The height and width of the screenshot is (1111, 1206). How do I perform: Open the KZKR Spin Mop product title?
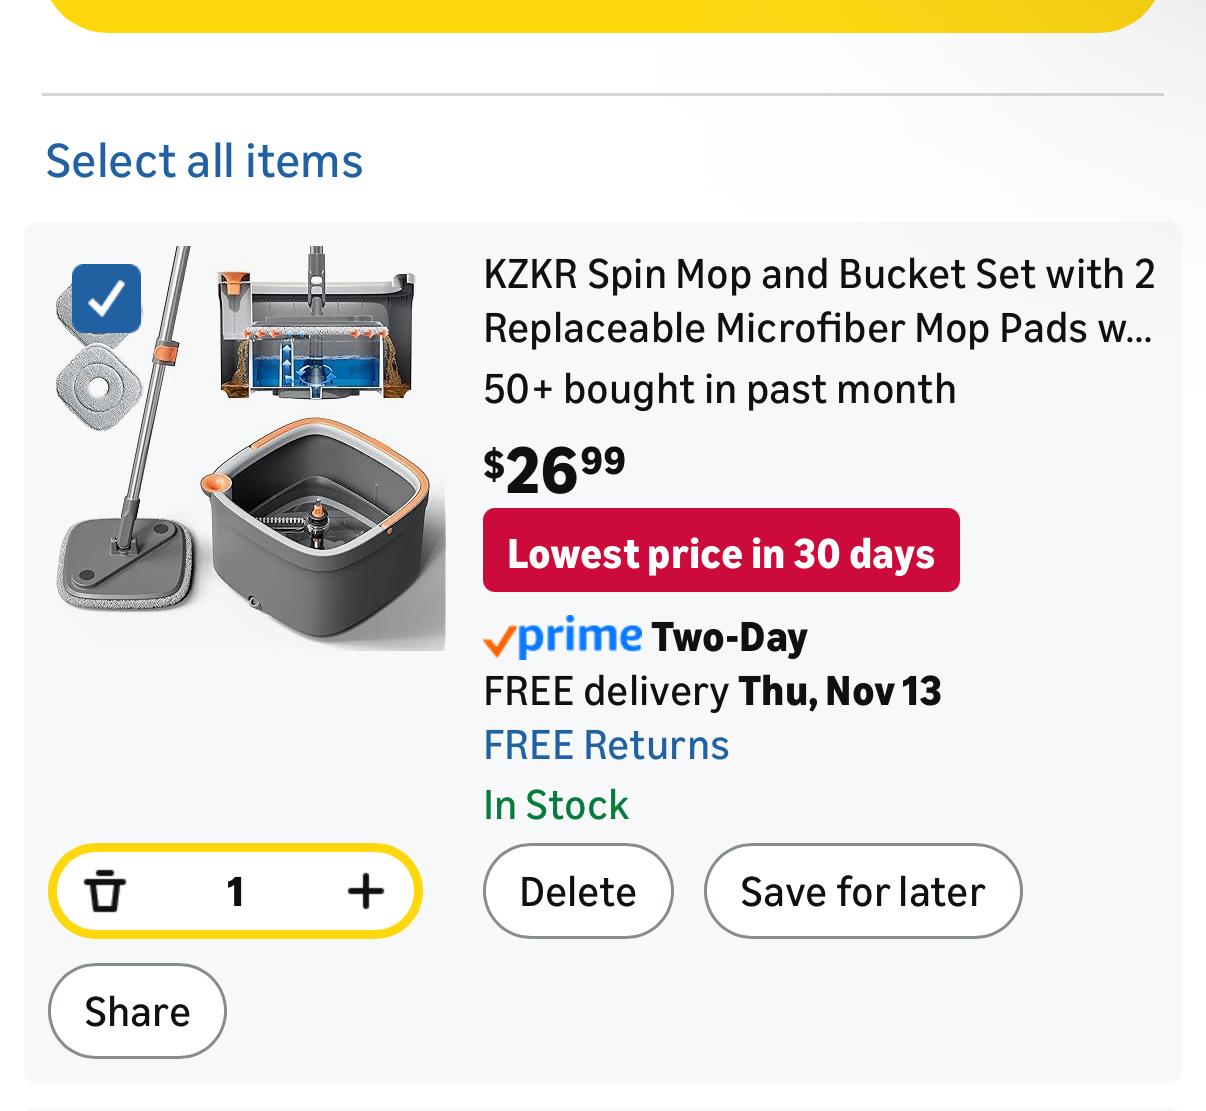click(818, 301)
